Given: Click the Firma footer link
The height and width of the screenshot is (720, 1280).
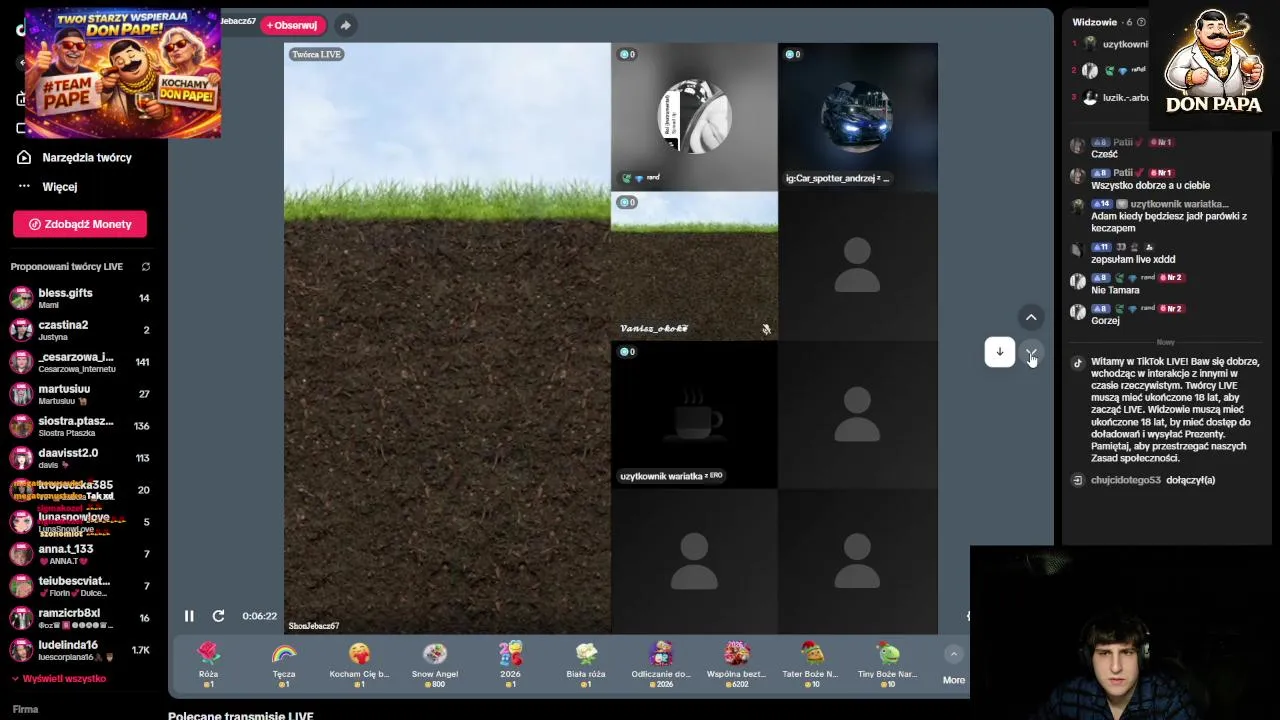Looking at the screenshot, I should point(25,709).
